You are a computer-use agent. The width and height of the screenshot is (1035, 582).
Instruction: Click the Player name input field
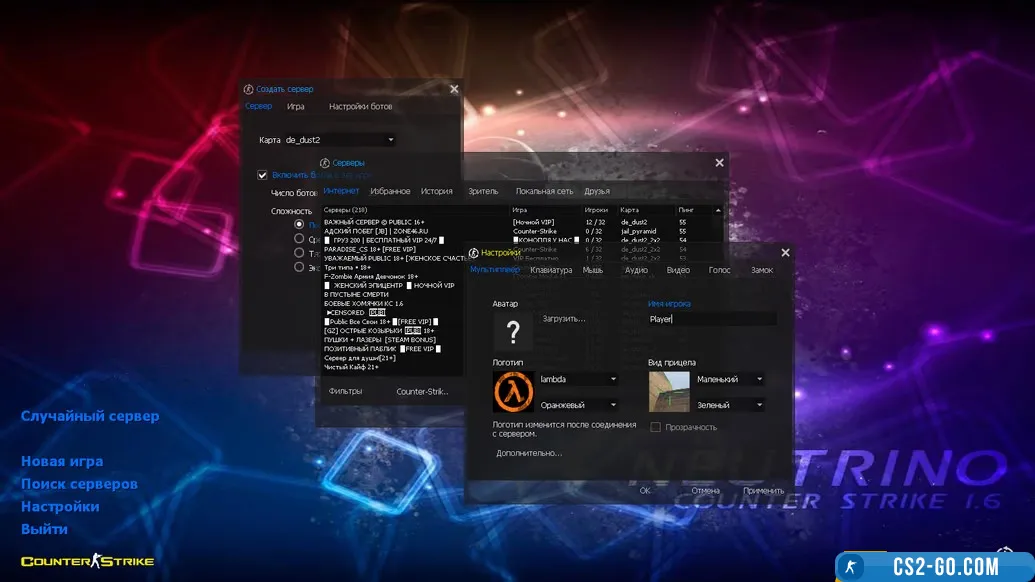tap(711, 319)
